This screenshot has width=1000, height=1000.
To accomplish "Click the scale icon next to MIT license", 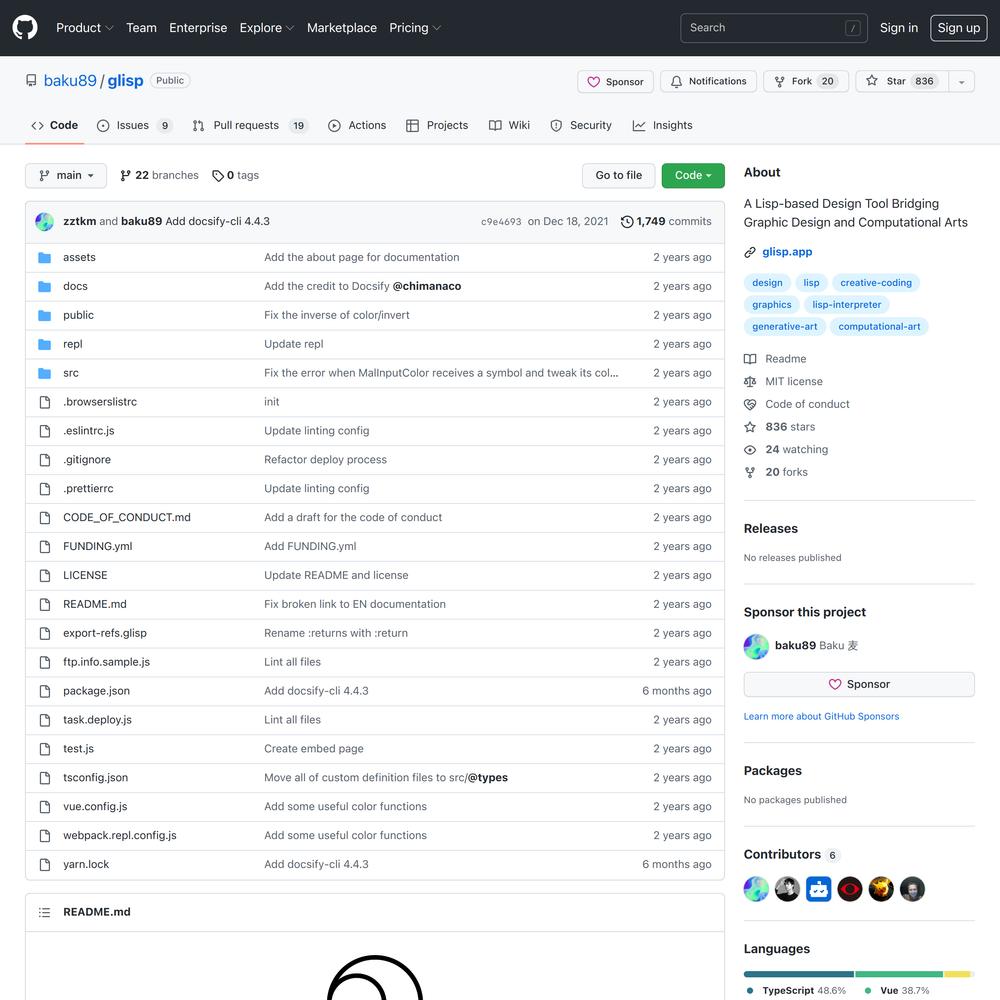I will coord(750,381).
